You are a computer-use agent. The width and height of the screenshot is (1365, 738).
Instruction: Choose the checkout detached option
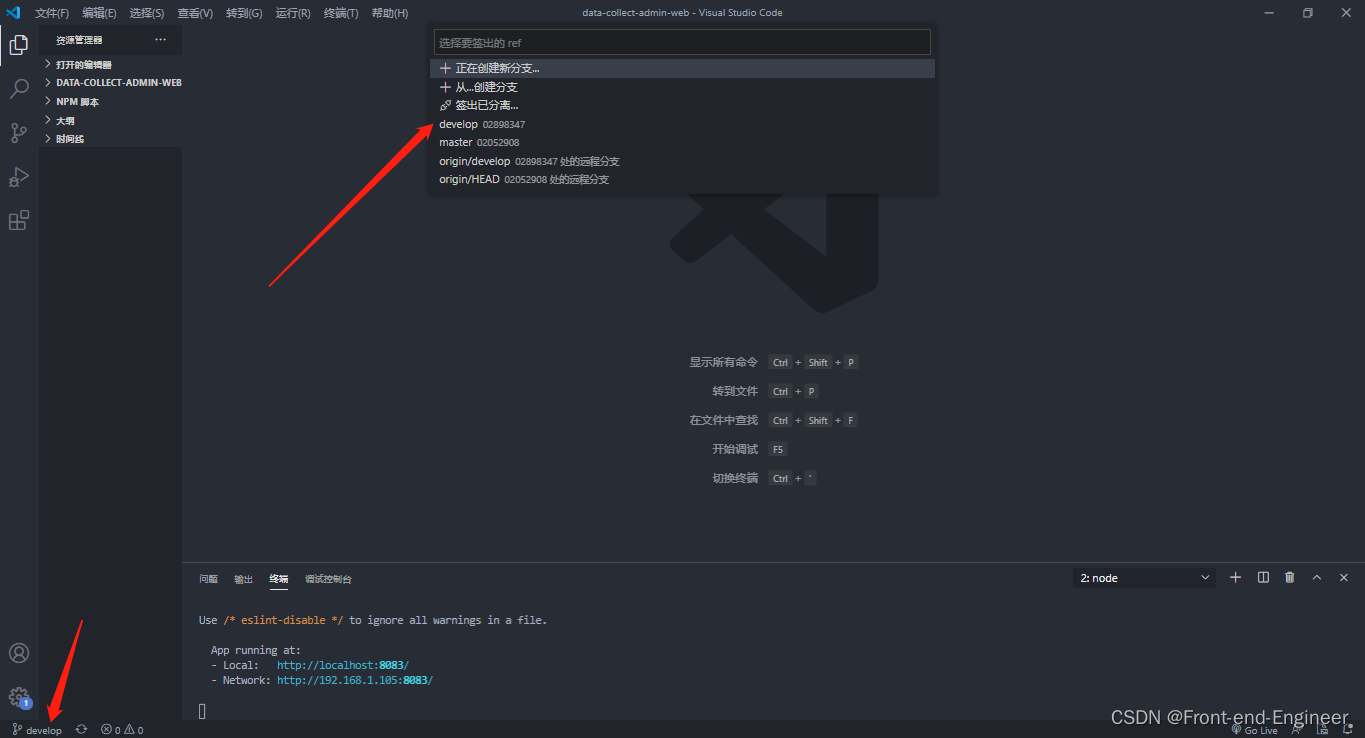(x=683, y=105)
